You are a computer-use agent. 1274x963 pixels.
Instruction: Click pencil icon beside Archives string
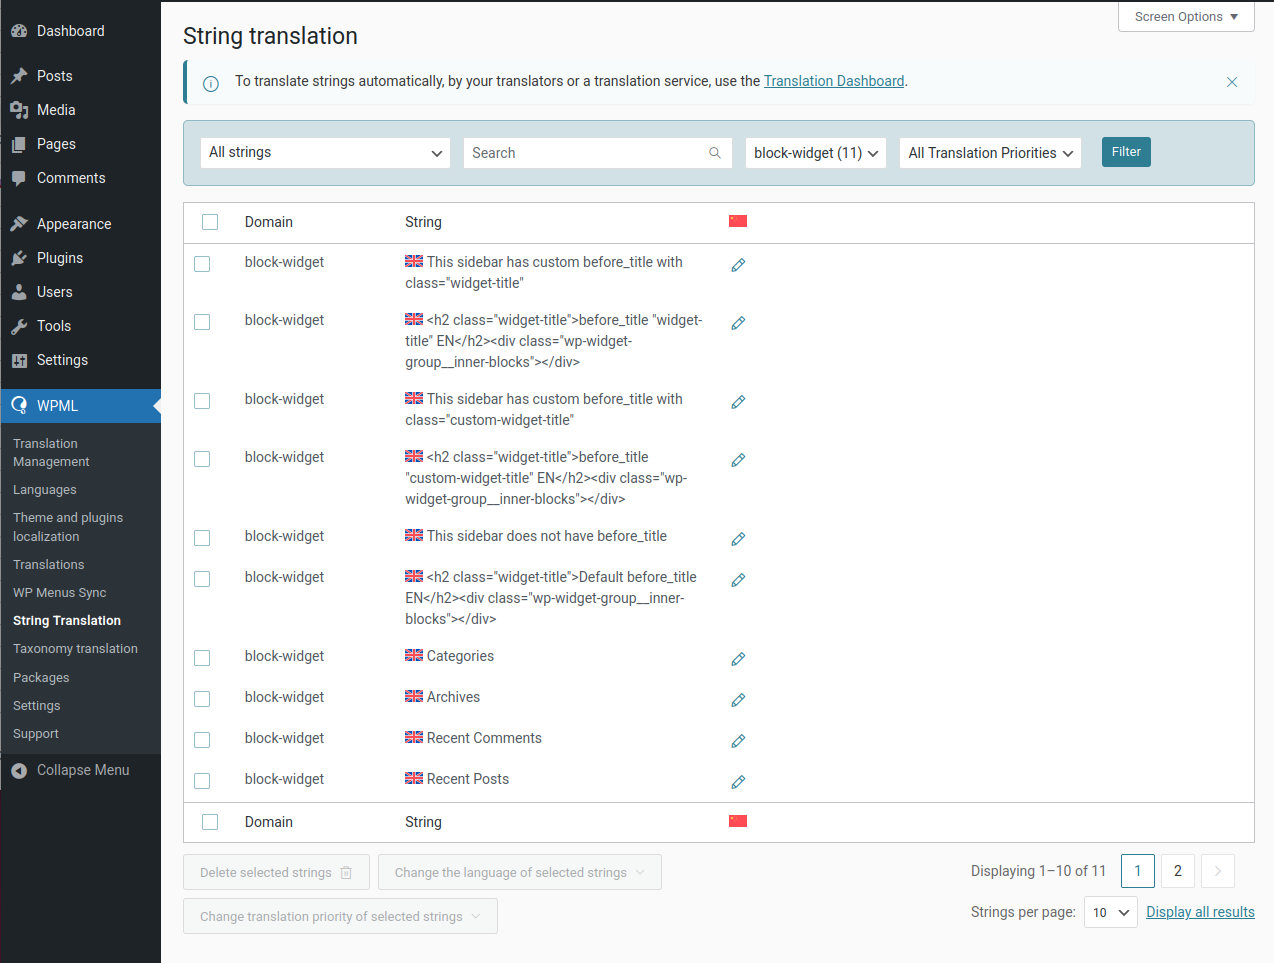point(738,700)
